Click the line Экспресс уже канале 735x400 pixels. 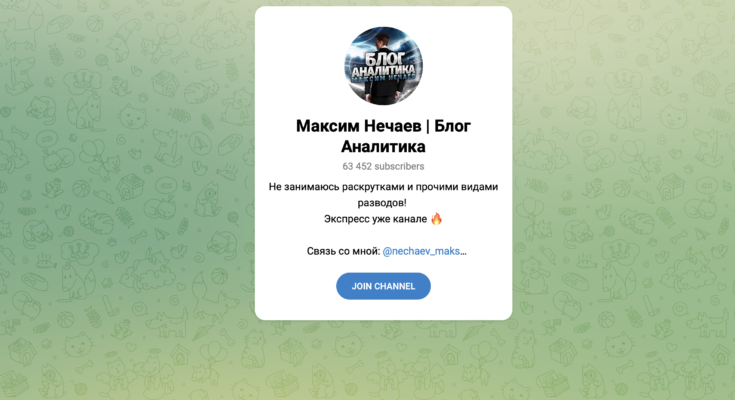pos(375,219)
